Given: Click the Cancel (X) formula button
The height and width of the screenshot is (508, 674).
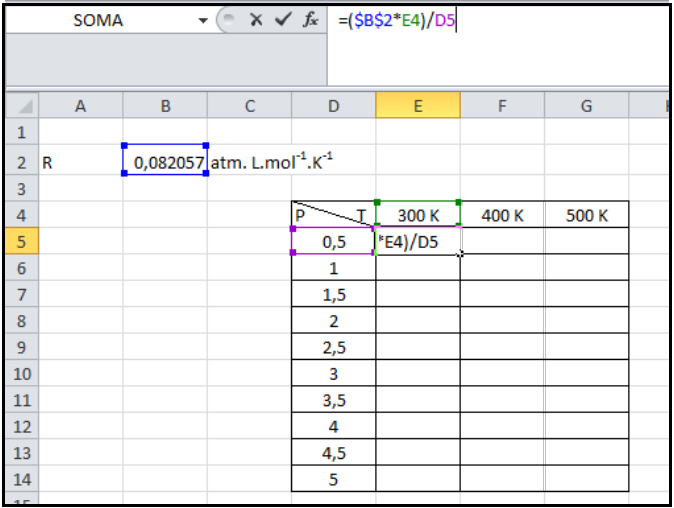Looking at the screenshot, I should (257, 20).
